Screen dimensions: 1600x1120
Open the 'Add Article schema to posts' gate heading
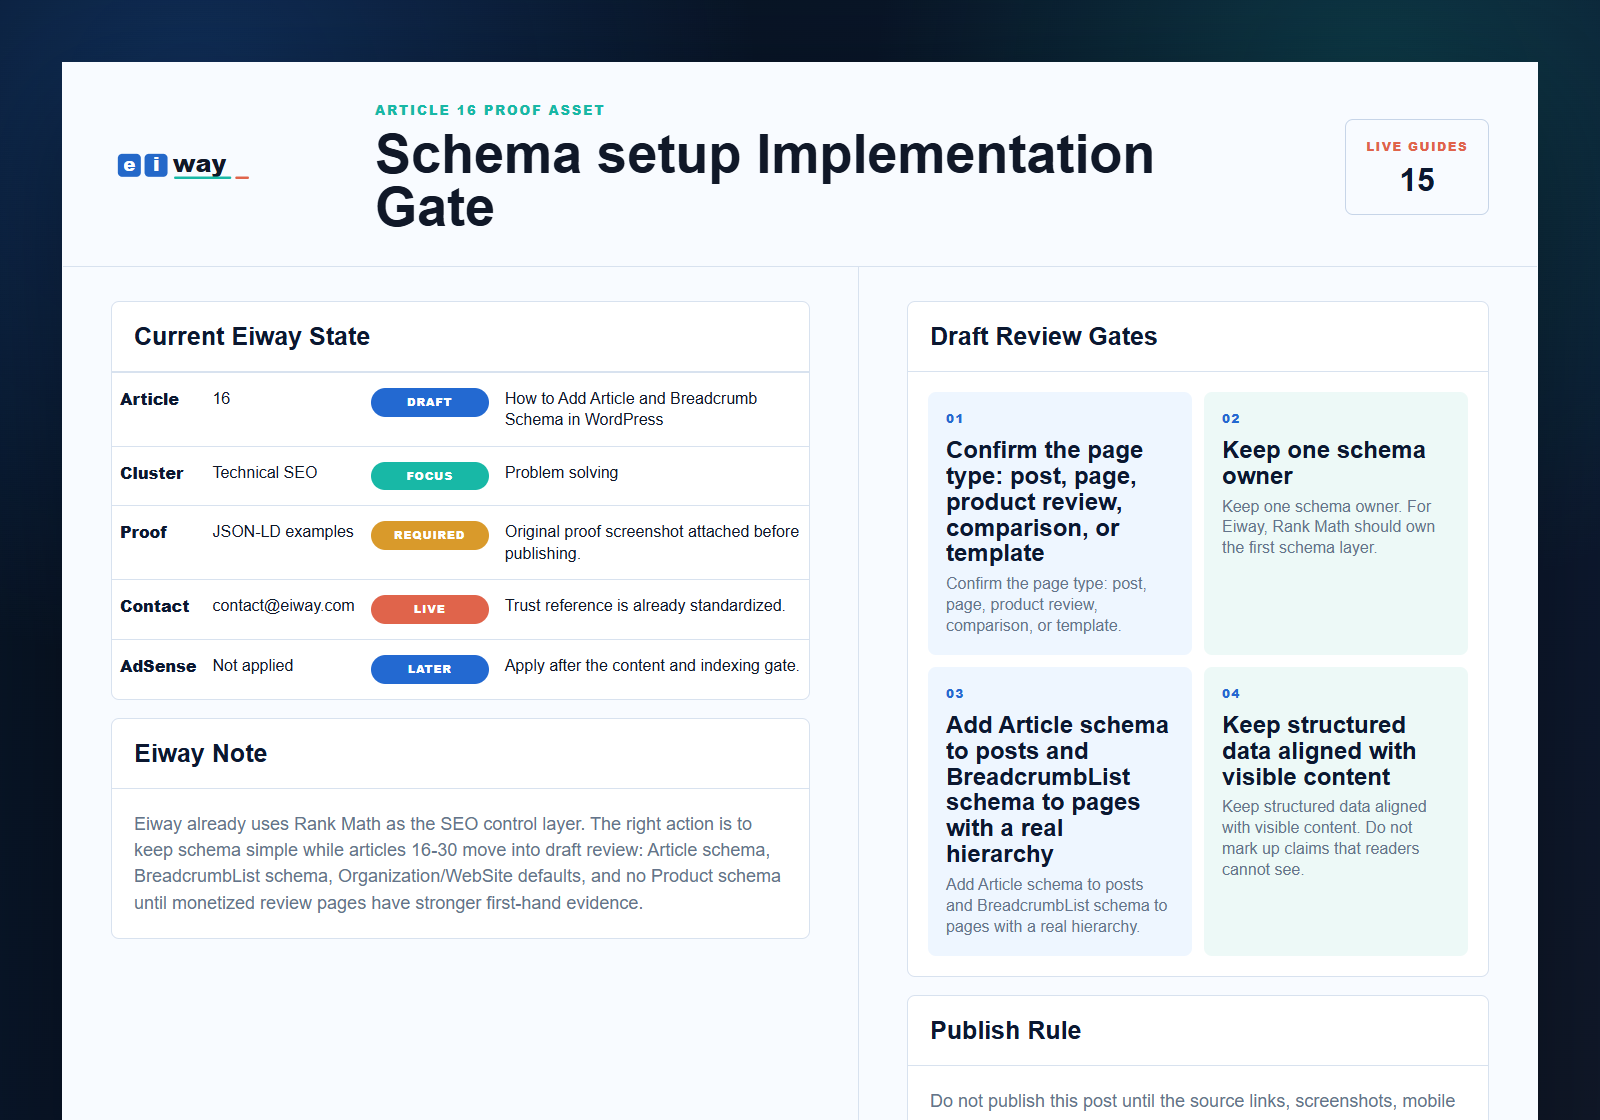[x=1057, y=789]
